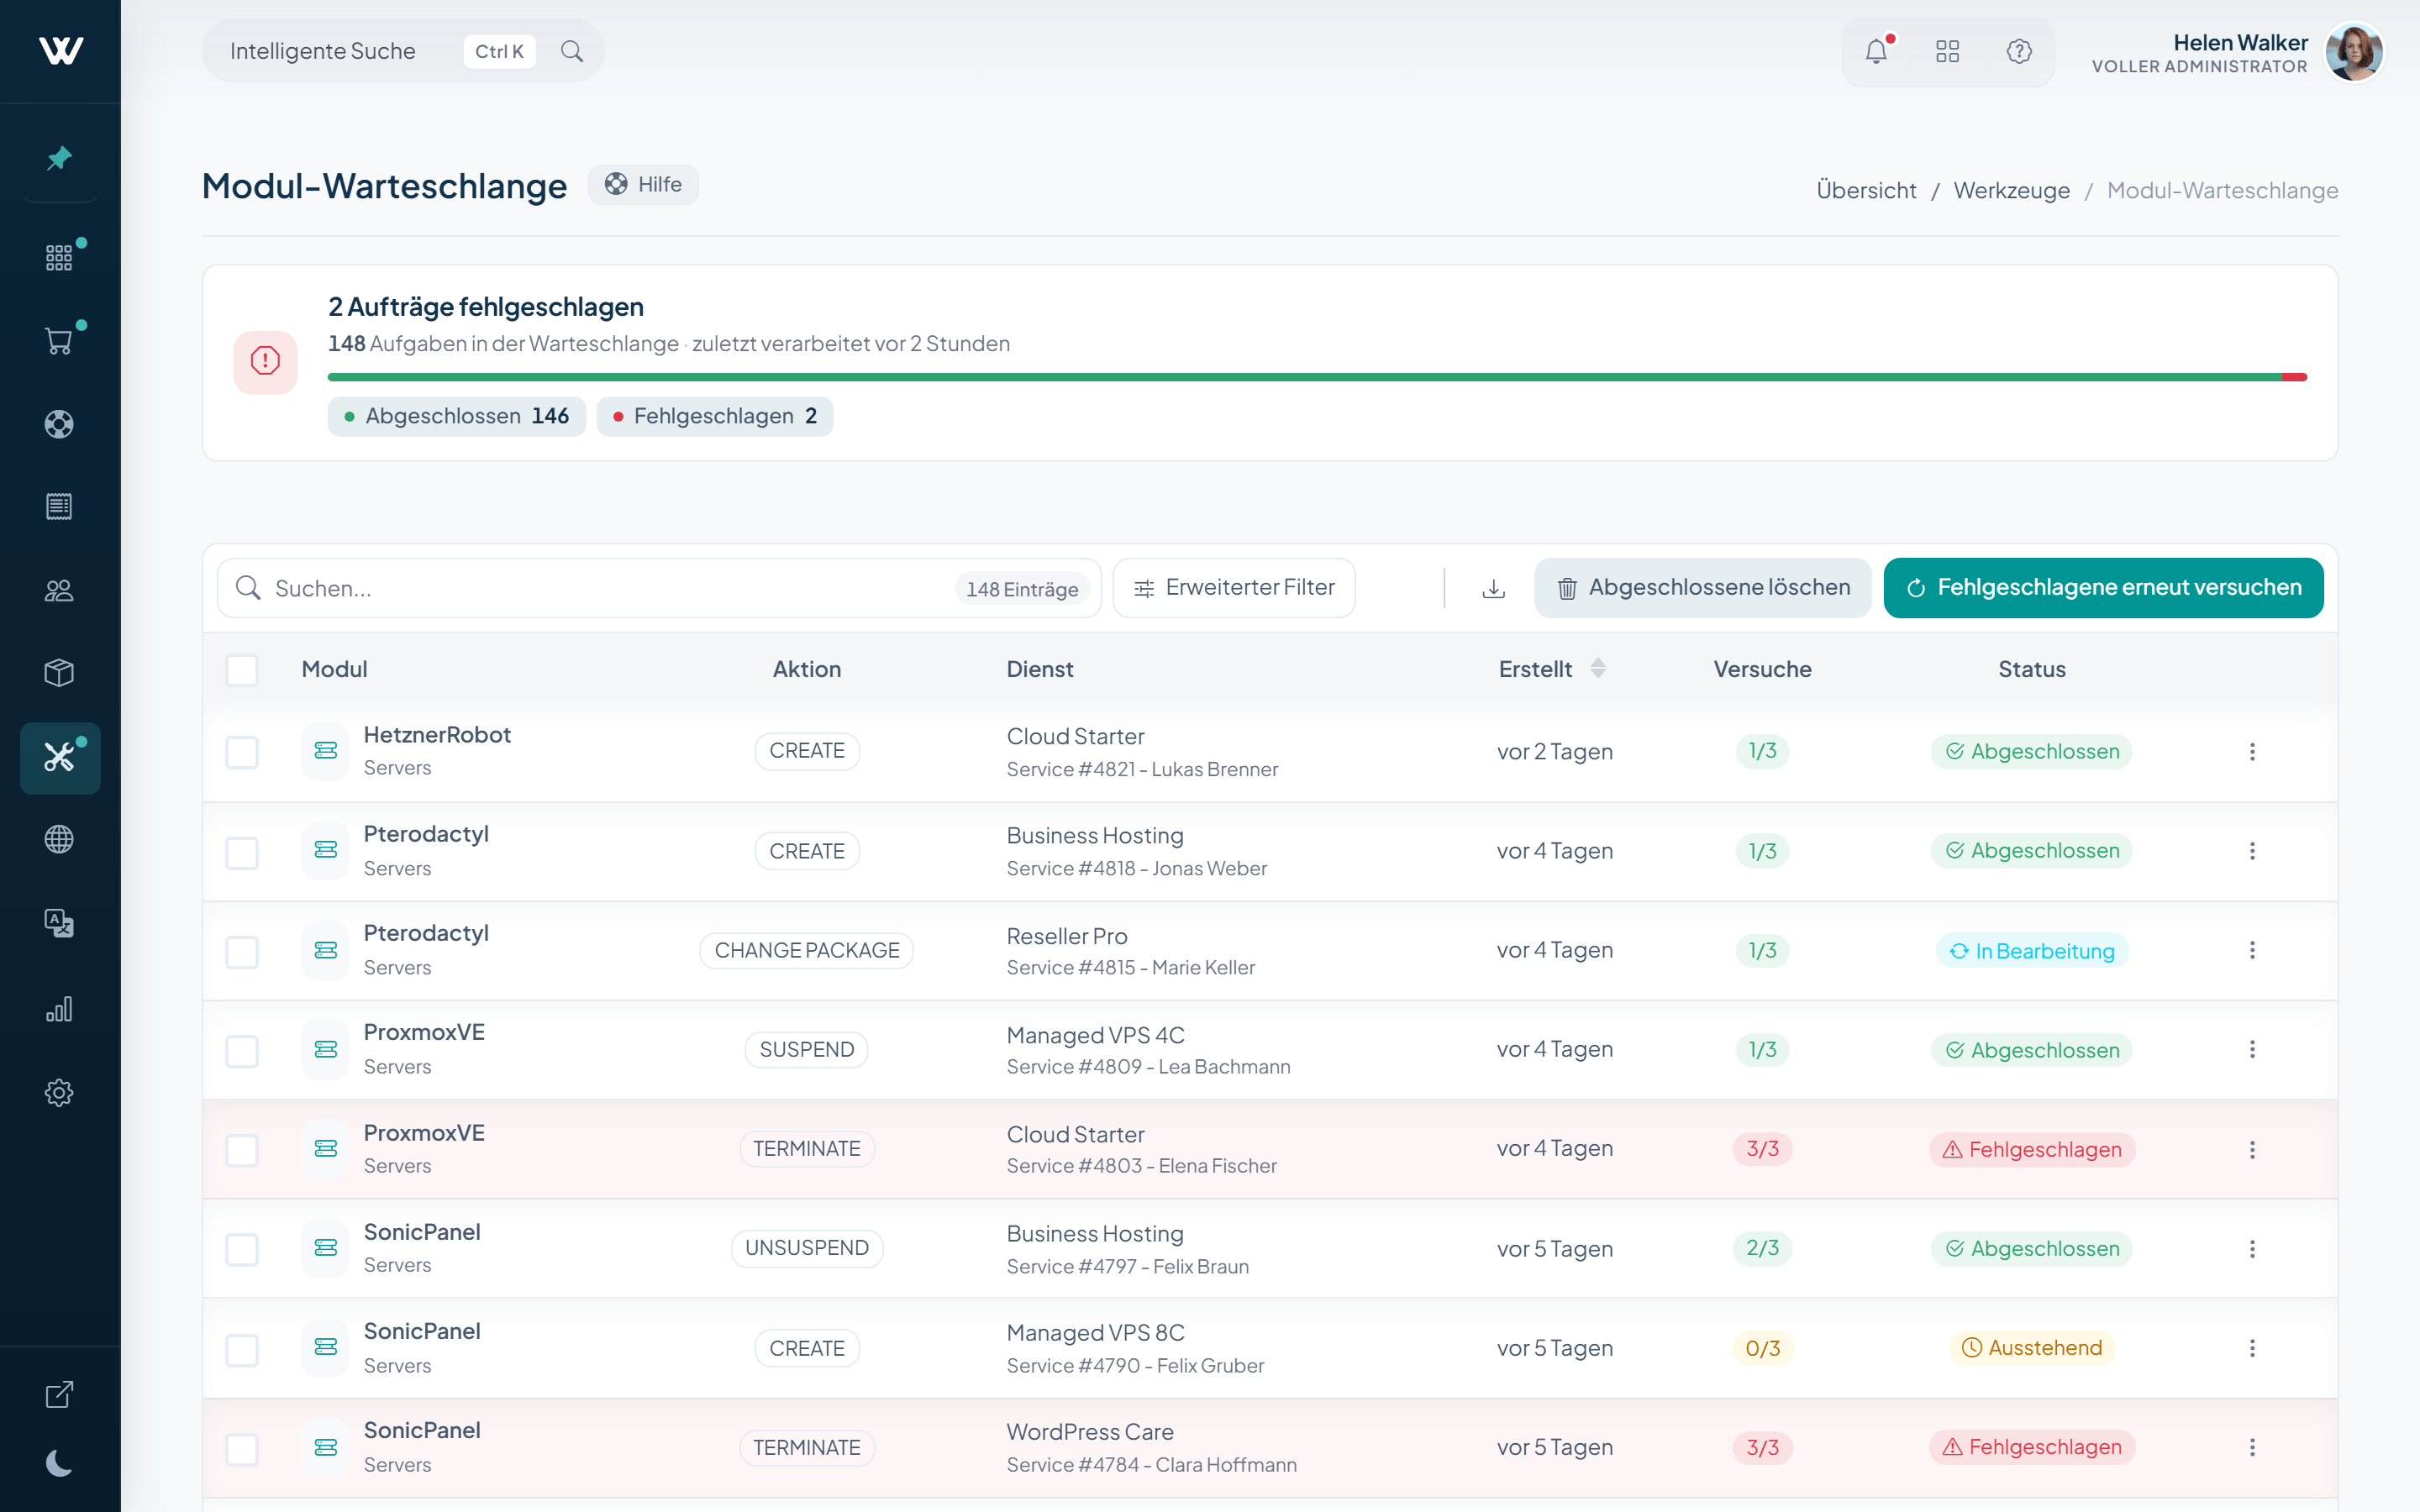Click the In Bearbeitung status badge
This screenshot has height=1512, width=2420.
click(x=2032, y=951)
